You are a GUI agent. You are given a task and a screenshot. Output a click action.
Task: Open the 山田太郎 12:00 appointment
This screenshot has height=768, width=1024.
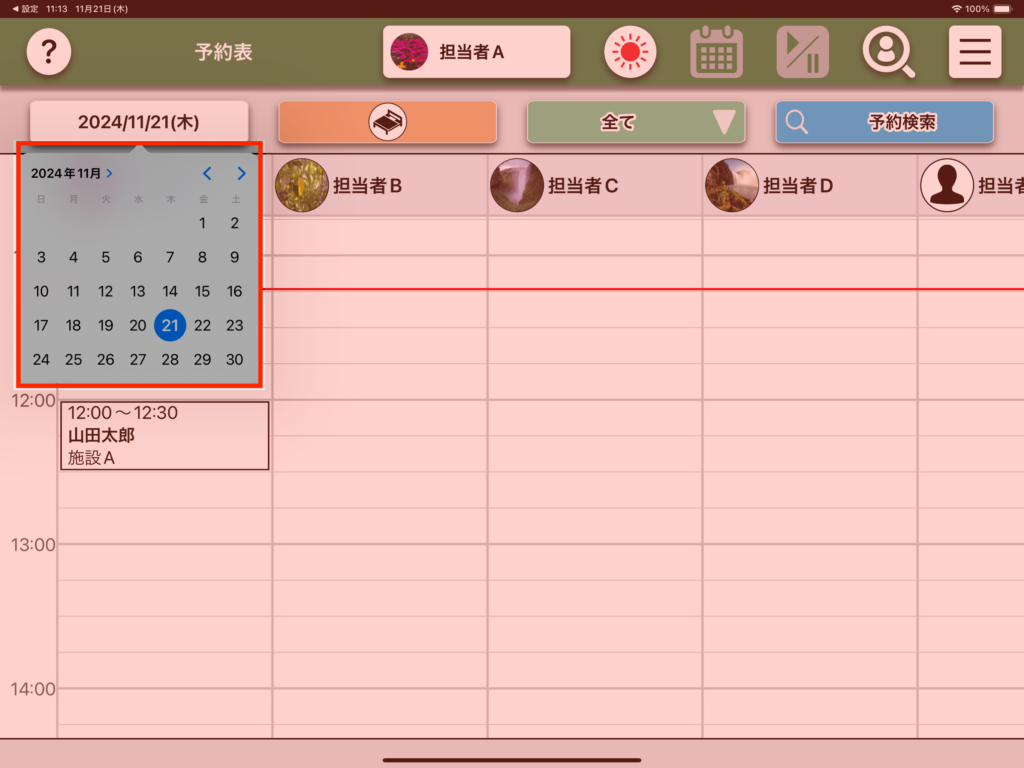tap(164, 435)
